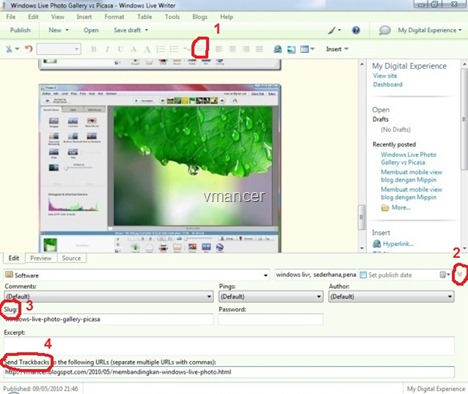Open the Software category dropdown
The width and height of the screenshot is (468, 394).
pos(266,275)
